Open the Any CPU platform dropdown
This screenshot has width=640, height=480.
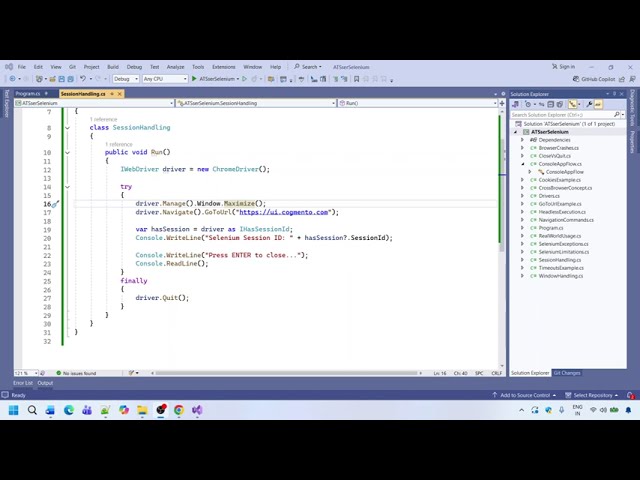pyautogui.click(x=165, y=79)
